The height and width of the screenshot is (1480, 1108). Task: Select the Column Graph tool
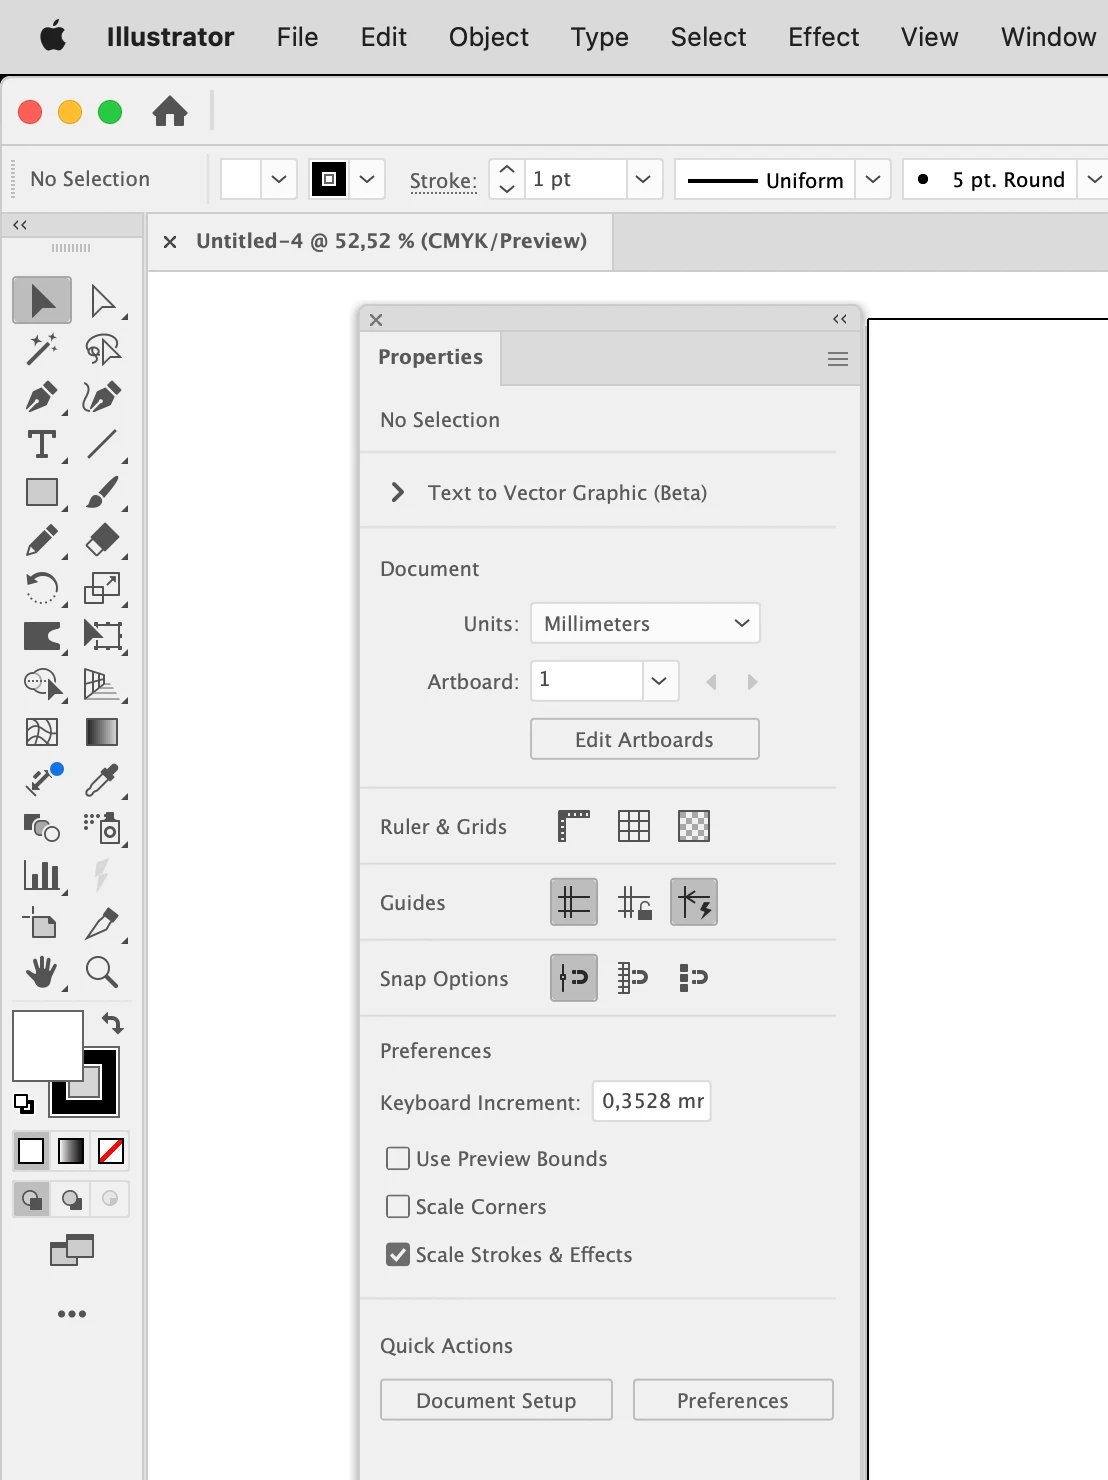[x=42, y=876]
